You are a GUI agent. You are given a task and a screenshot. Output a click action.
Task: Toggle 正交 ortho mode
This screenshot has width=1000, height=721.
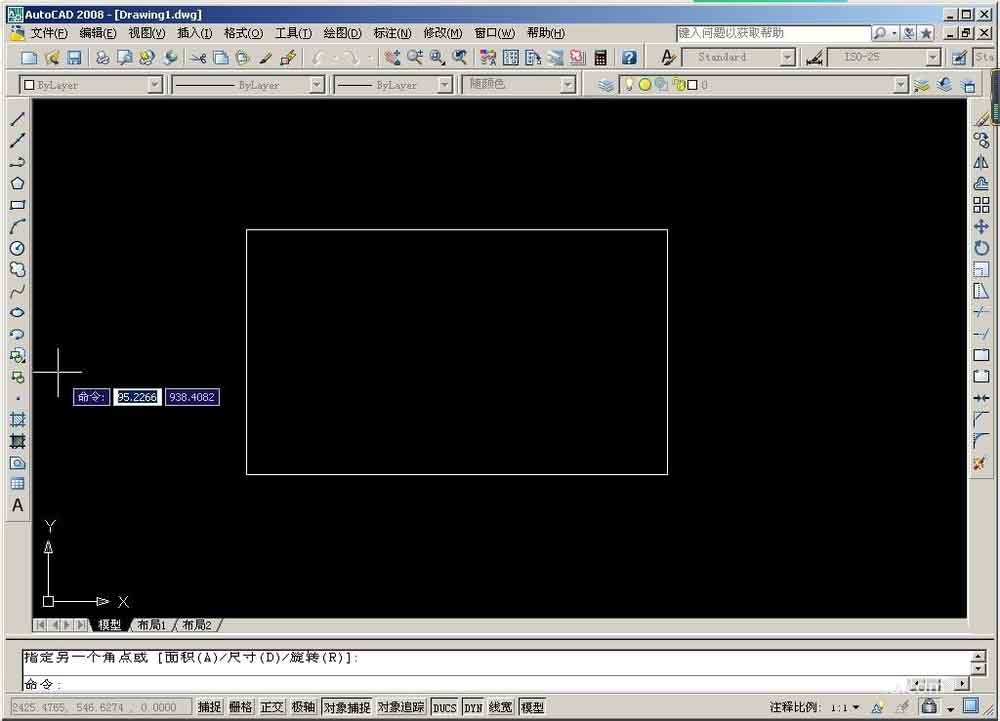point(272,707)
